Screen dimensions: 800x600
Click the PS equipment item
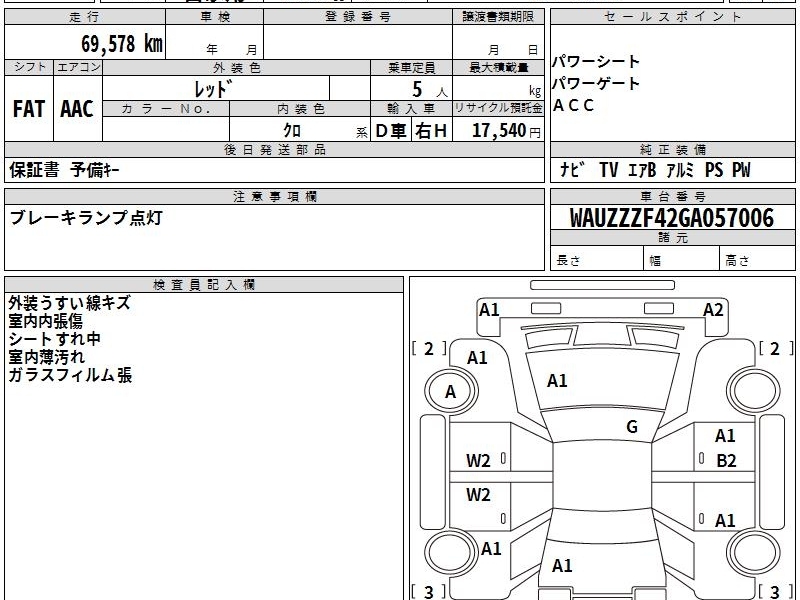click(714, 170)
